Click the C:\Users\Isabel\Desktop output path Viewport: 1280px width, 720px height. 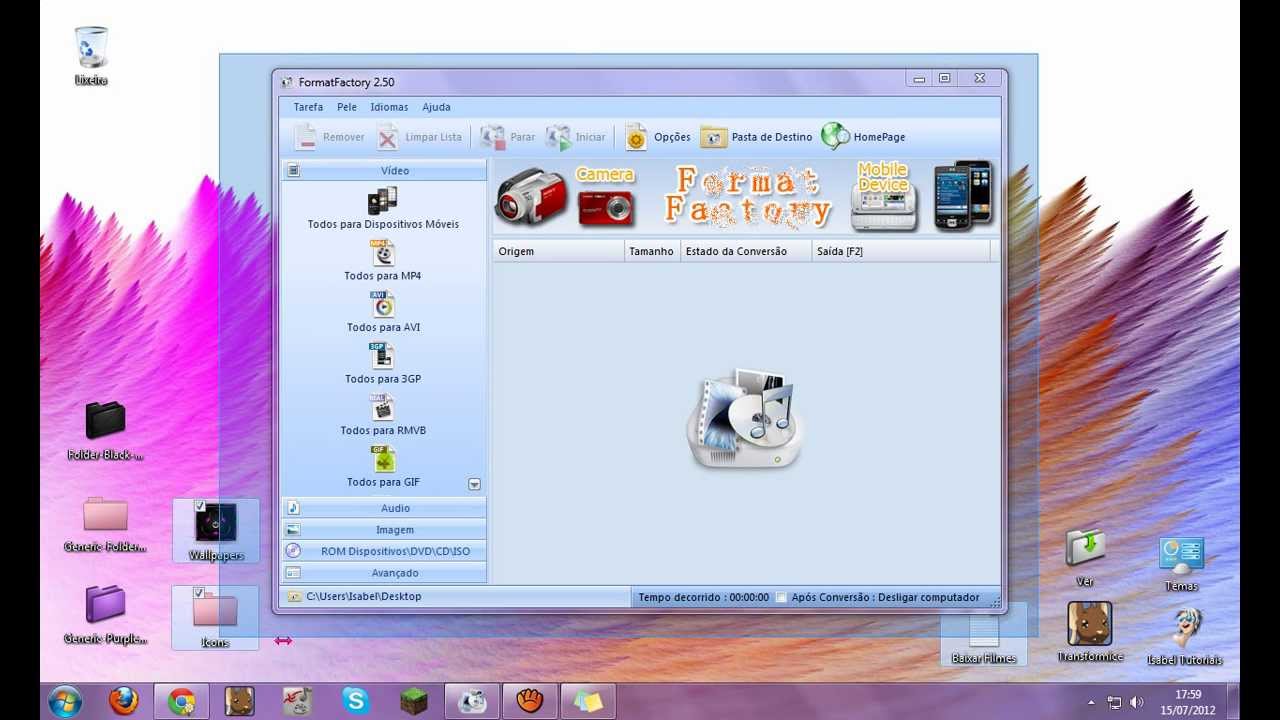[364, 596]
